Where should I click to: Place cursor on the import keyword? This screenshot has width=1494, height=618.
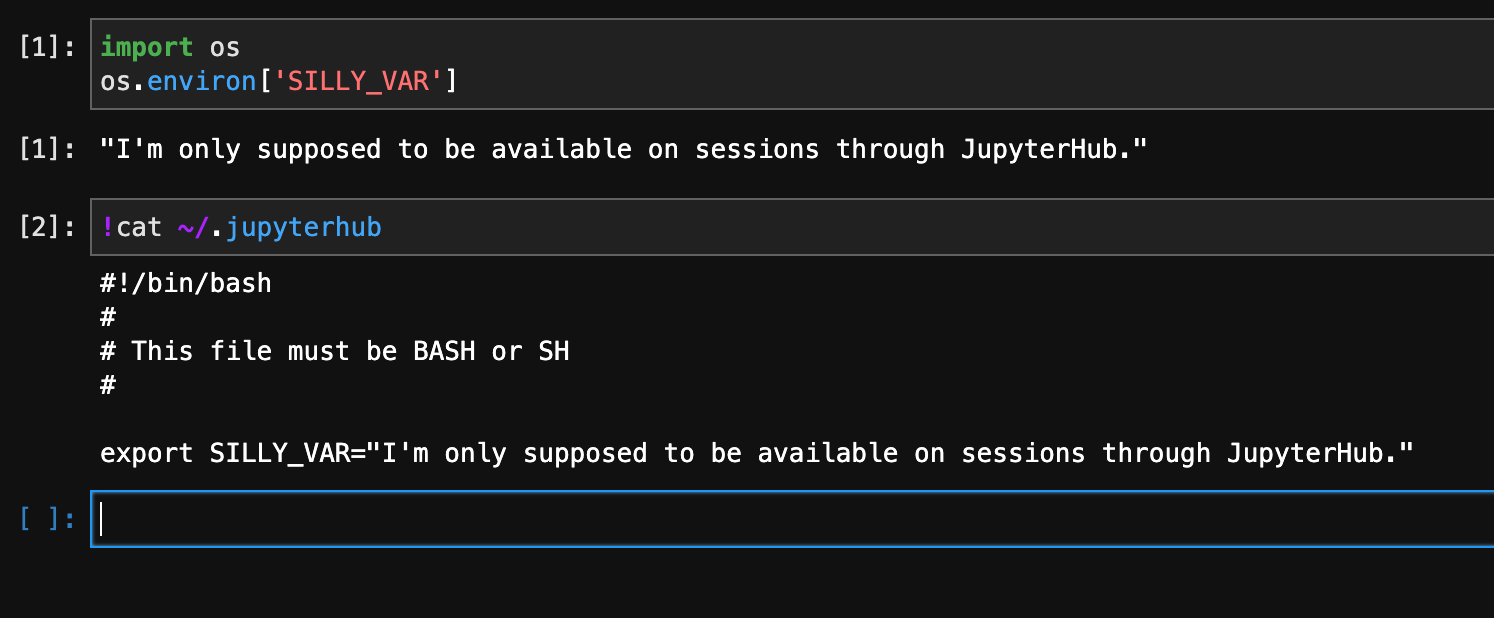(x=147, y=47)
